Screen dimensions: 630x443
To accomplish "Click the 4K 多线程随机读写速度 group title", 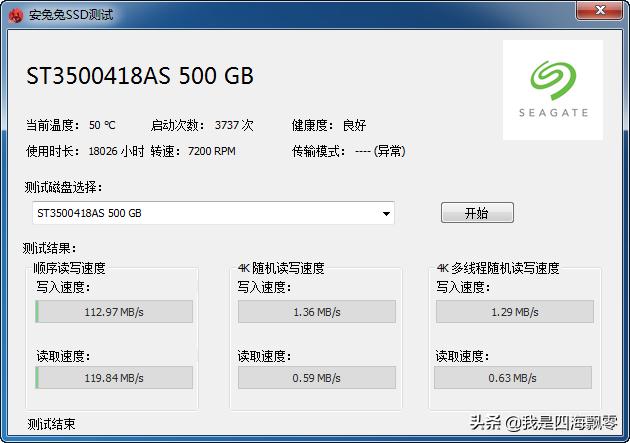I will [498, 268].
